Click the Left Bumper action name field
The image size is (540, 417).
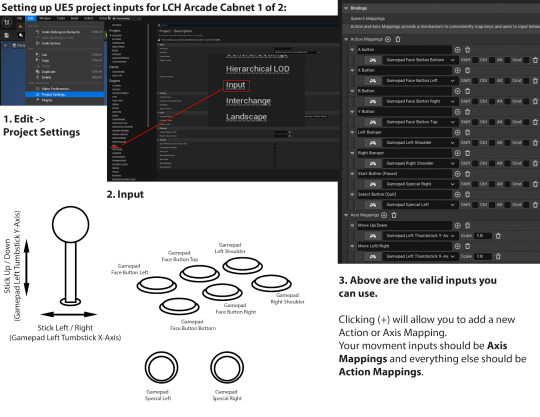click(x=404, y=132)
